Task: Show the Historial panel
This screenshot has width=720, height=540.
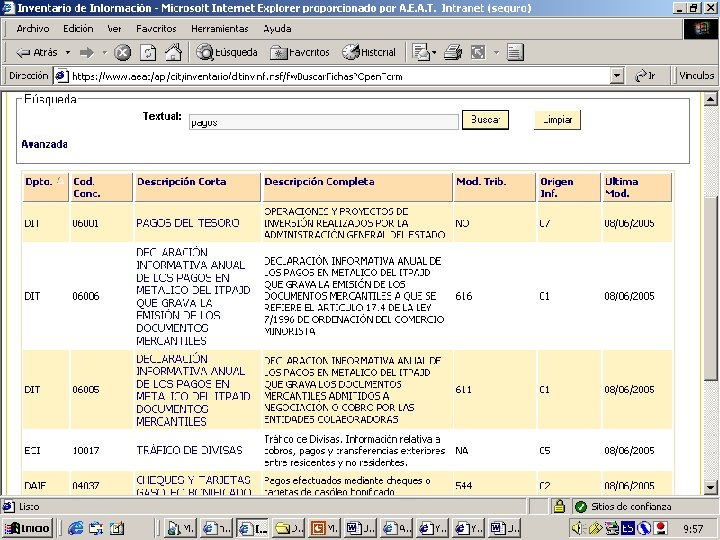Action: pos(369,52)
